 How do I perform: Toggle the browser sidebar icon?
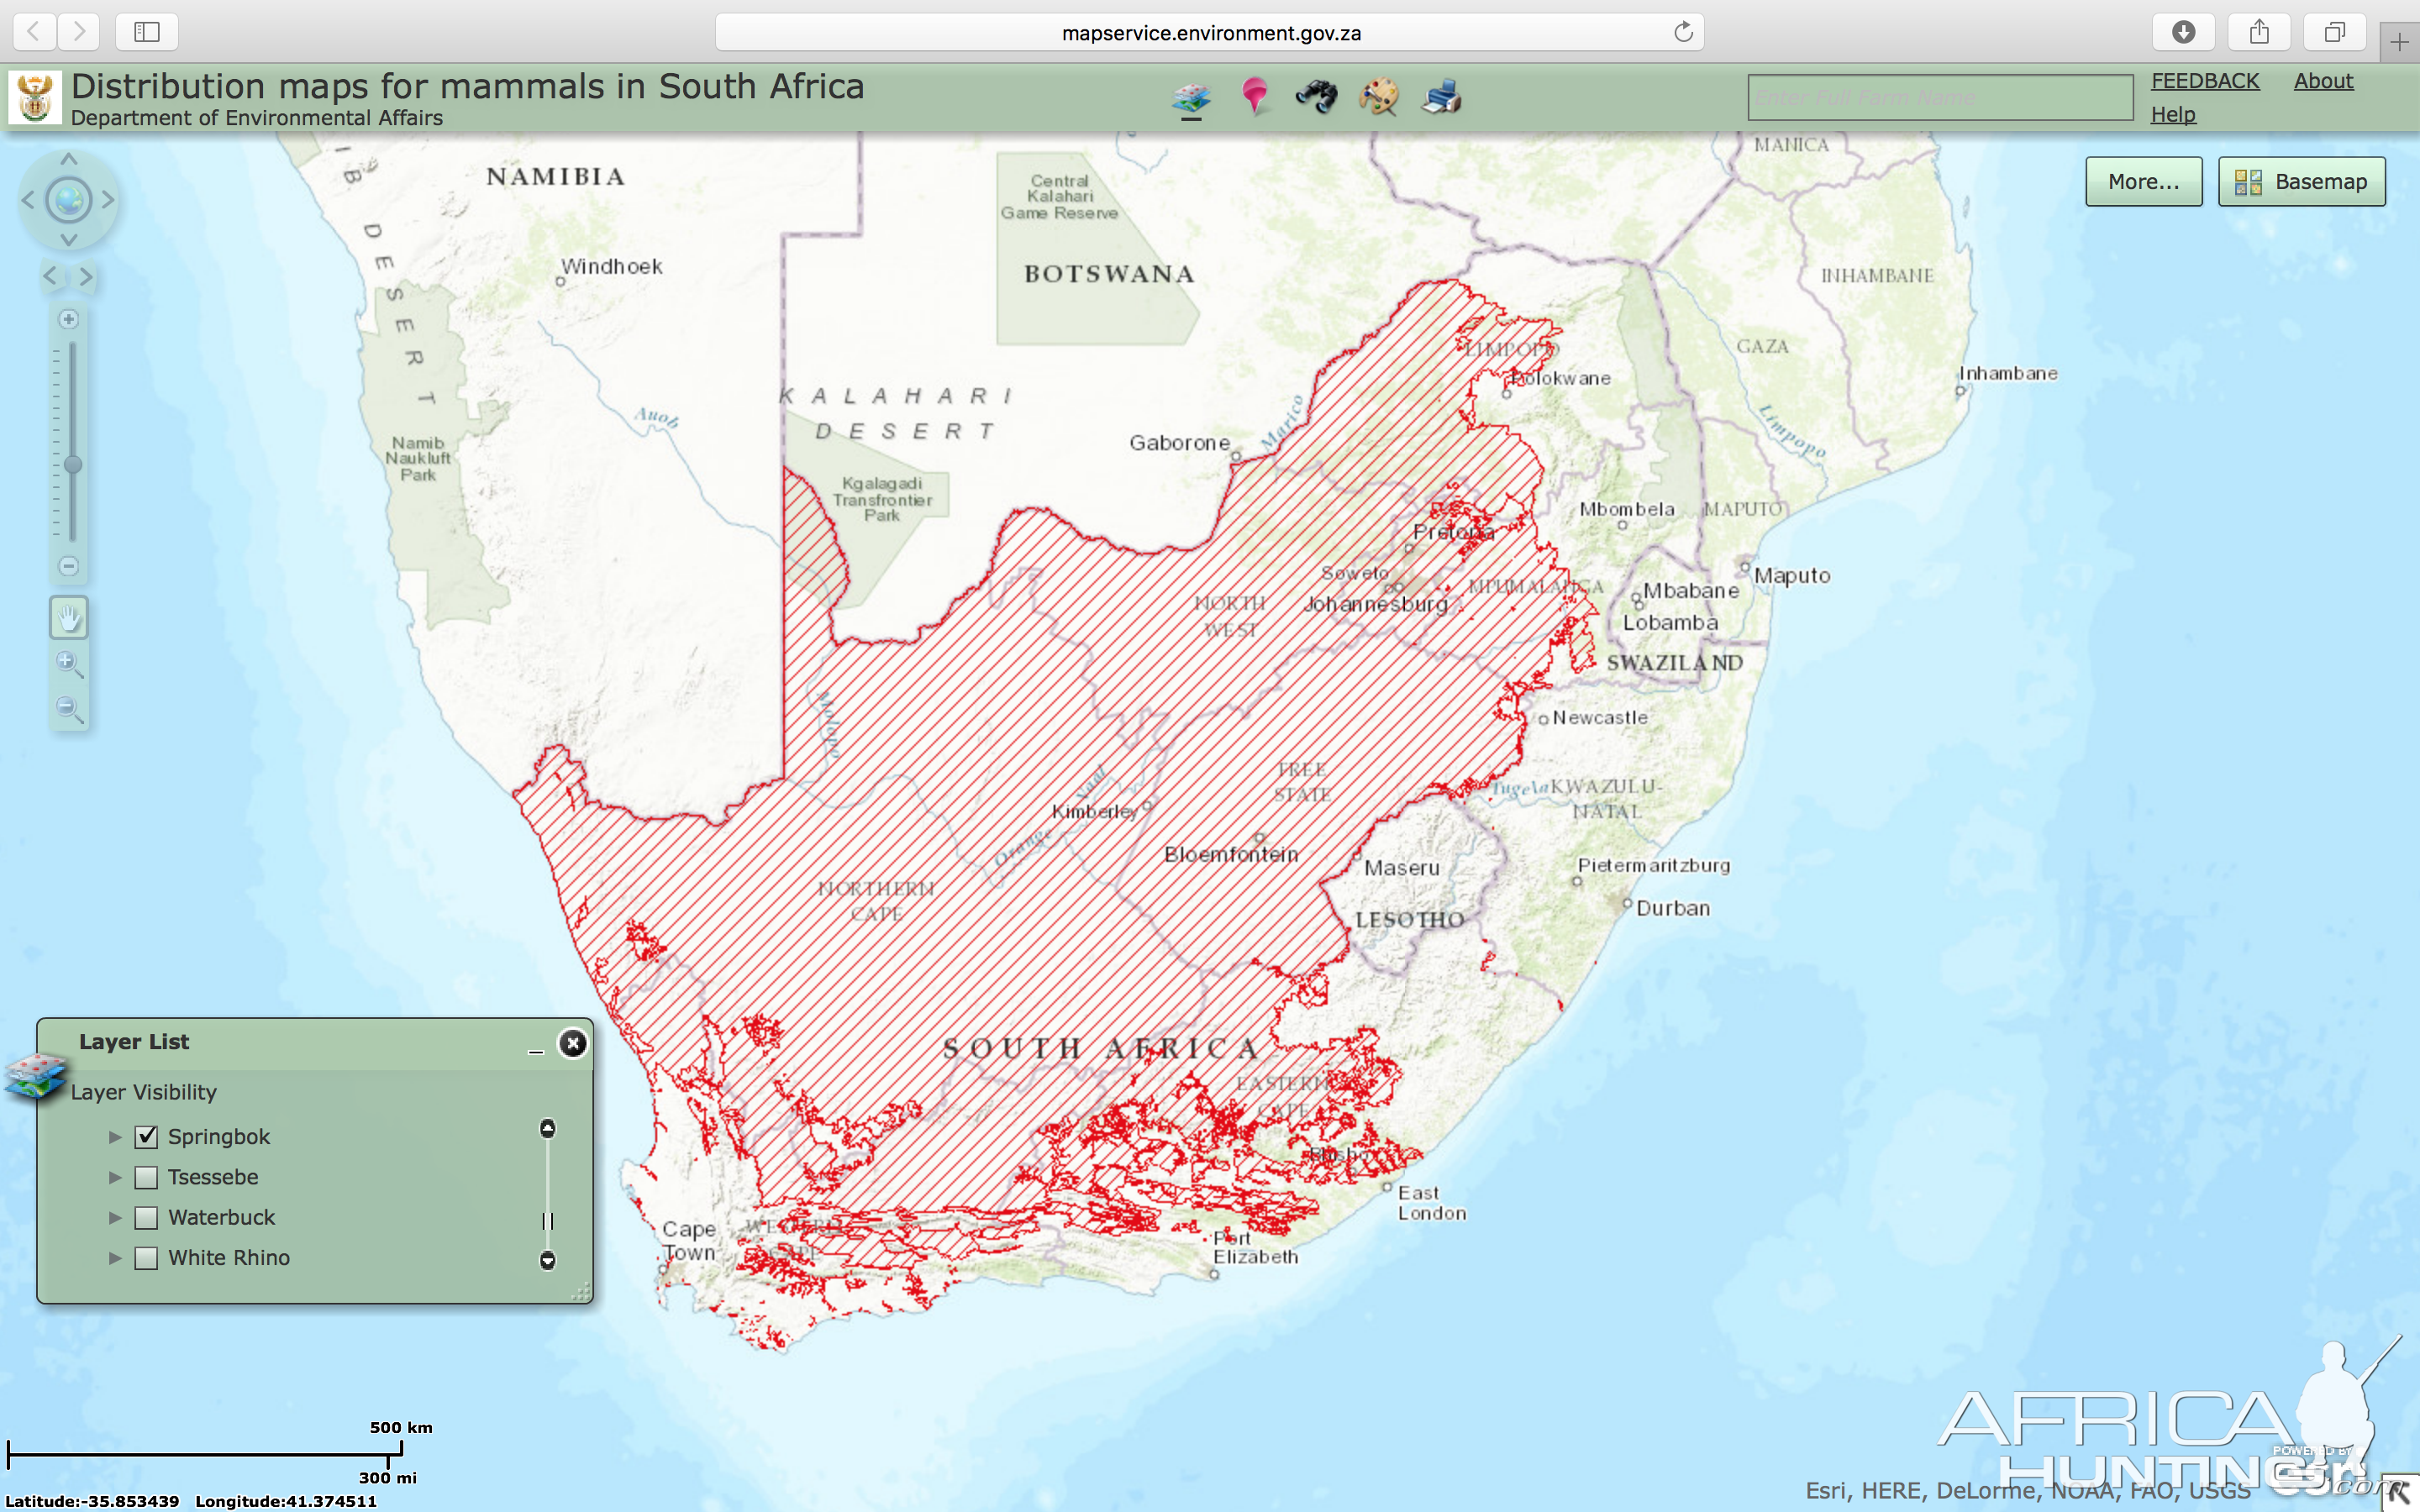(147, 32)
